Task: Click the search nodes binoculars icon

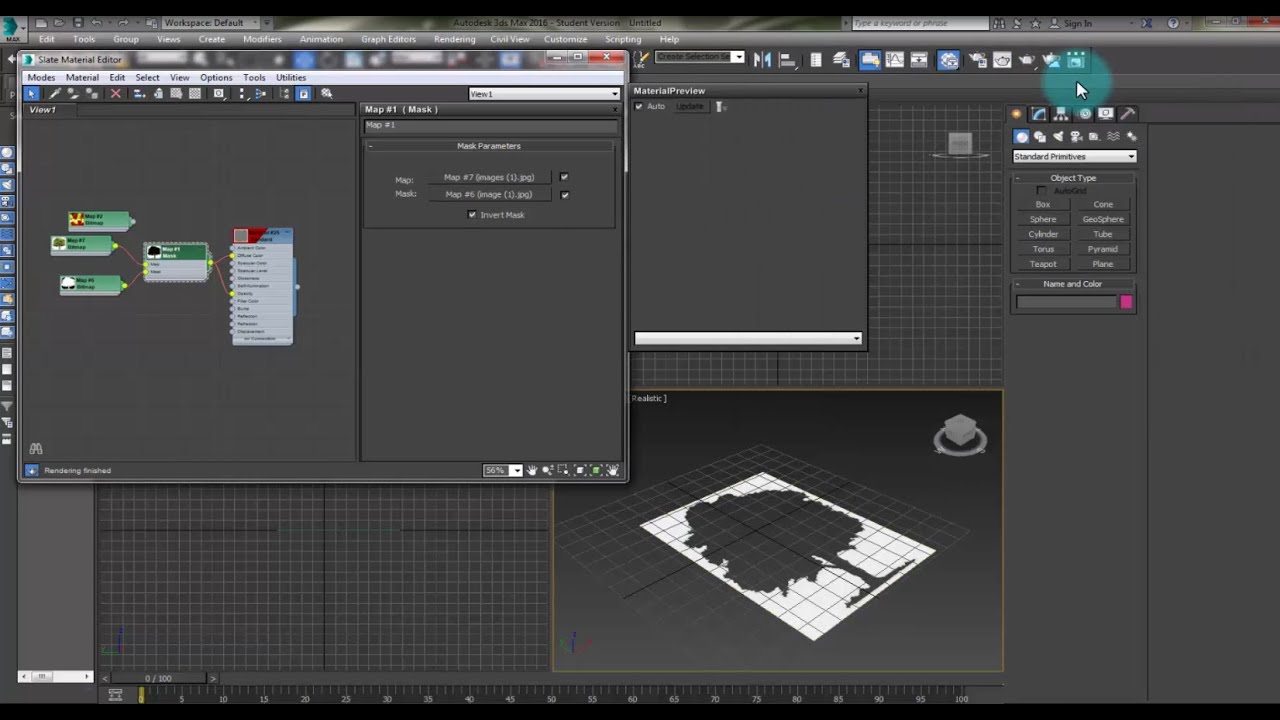Action: [x=36, y=449]
